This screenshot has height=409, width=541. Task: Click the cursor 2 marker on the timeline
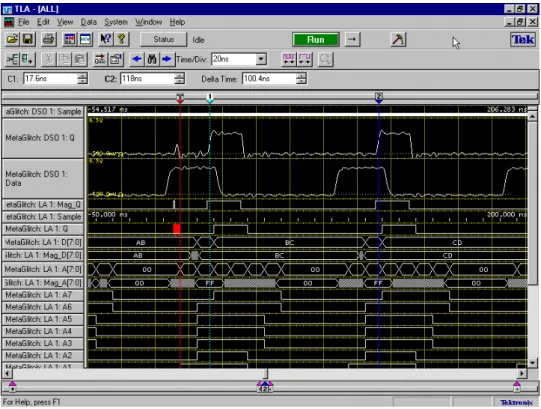tap(378, 98)
